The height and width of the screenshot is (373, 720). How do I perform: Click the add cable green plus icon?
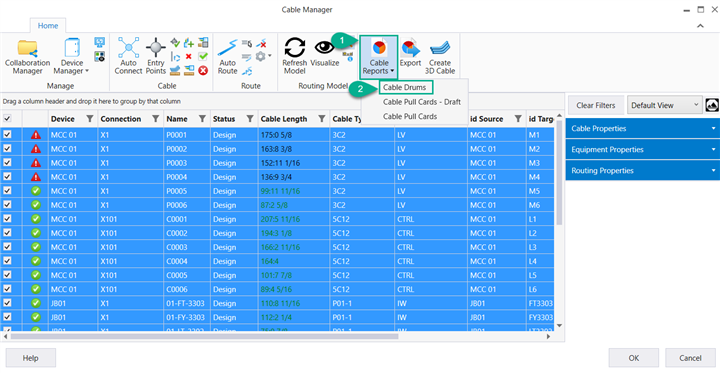click(188, 43)
